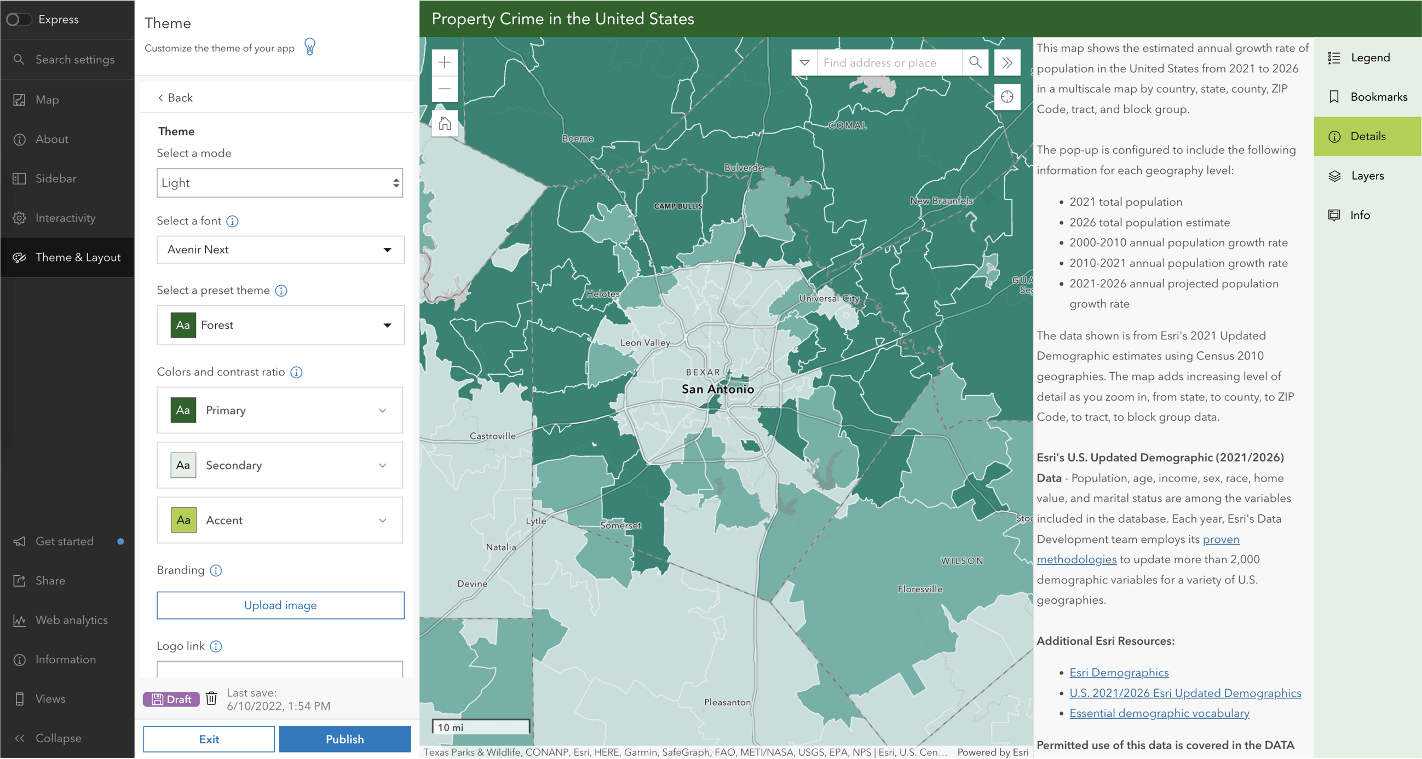1422x759 pixels.
Task: Open U.S. 2021/2026 Esri Updated Demographics link
Action: [x=1185, y=693]
